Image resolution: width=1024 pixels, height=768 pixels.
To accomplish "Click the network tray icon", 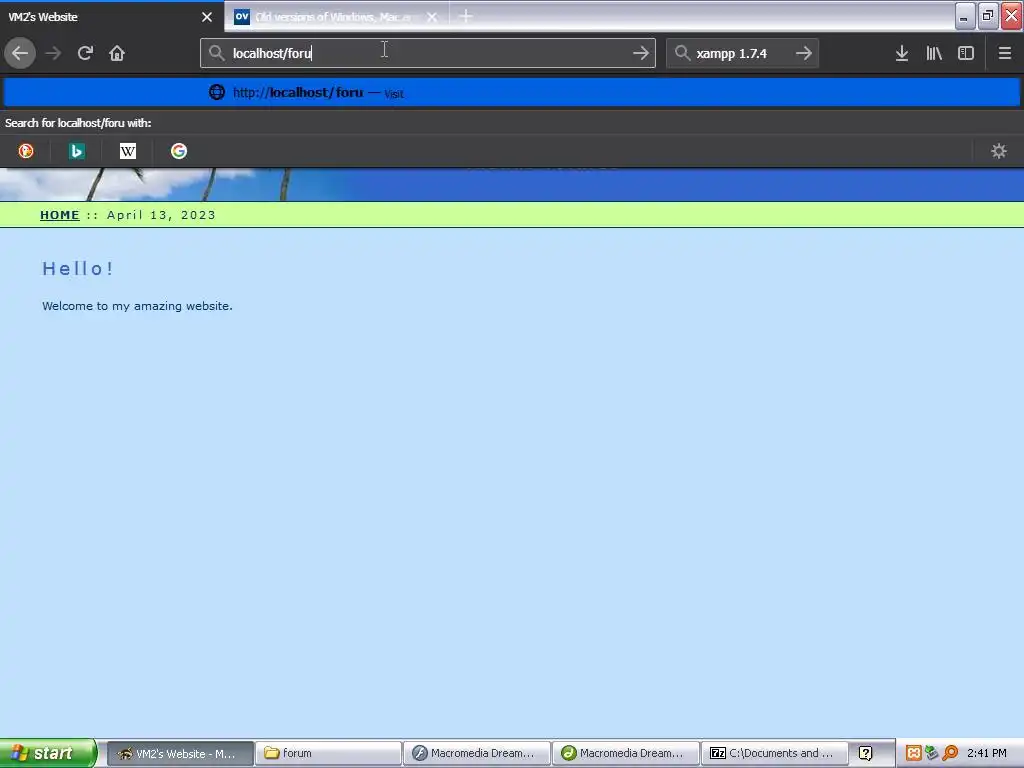I will [932, 753].
